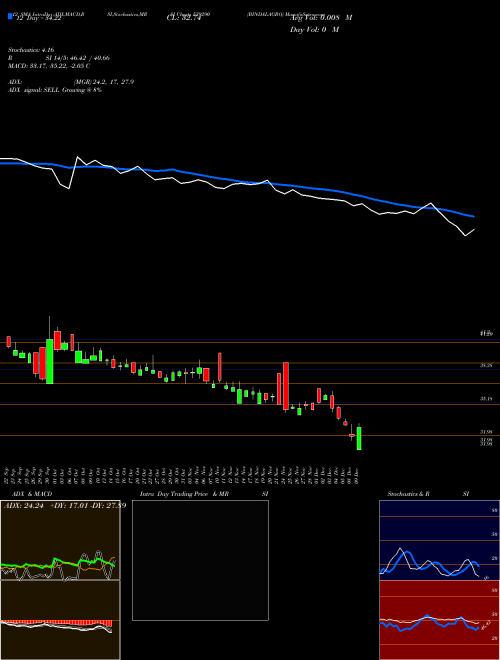The height and width of the screenshot is (660, 500).
Task: Click the 33.18 price axis label
Action: coord(486,399)
